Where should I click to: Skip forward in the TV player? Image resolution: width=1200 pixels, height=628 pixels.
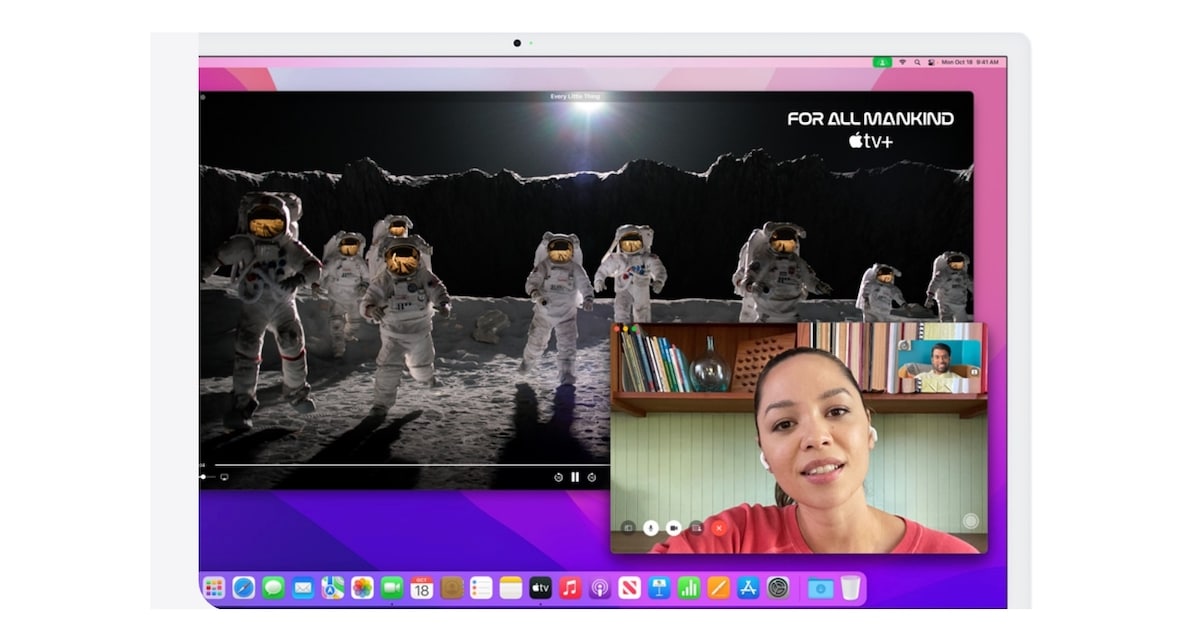point(592,477)
